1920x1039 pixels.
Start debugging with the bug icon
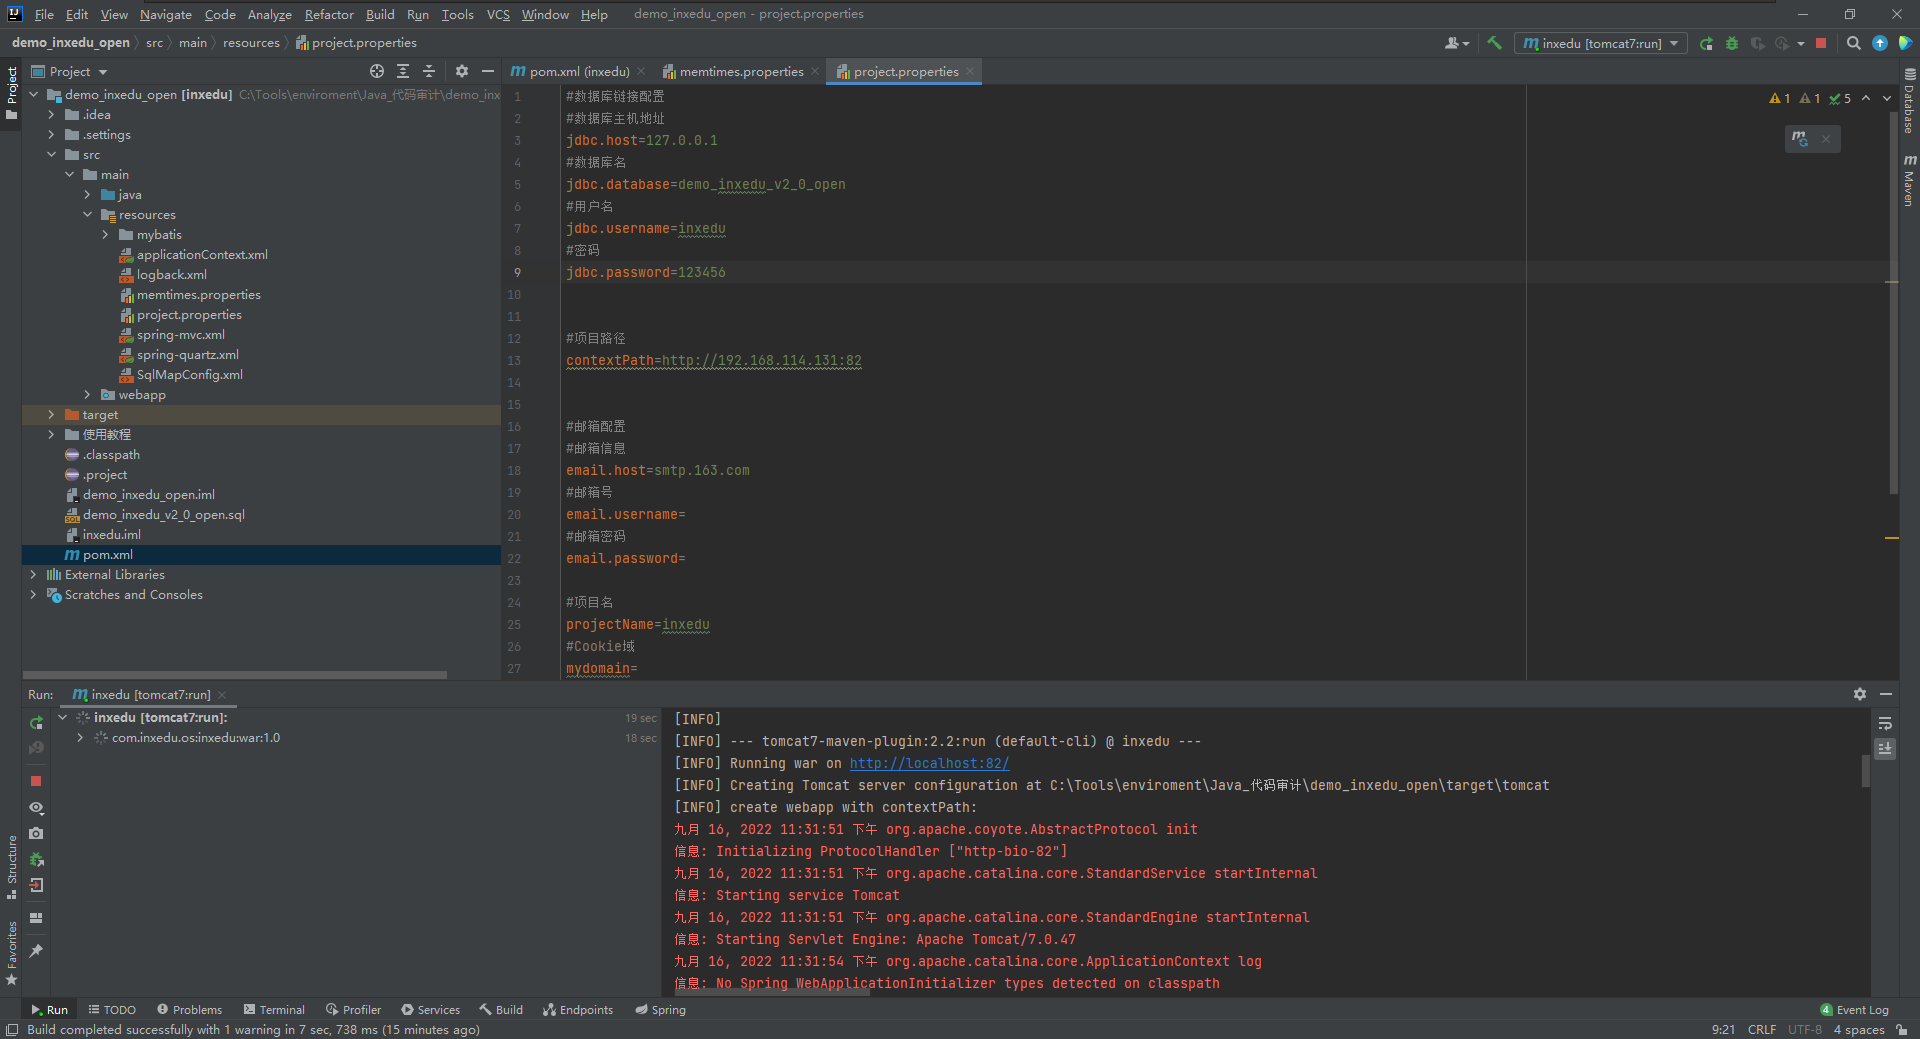coord(1732,43)
